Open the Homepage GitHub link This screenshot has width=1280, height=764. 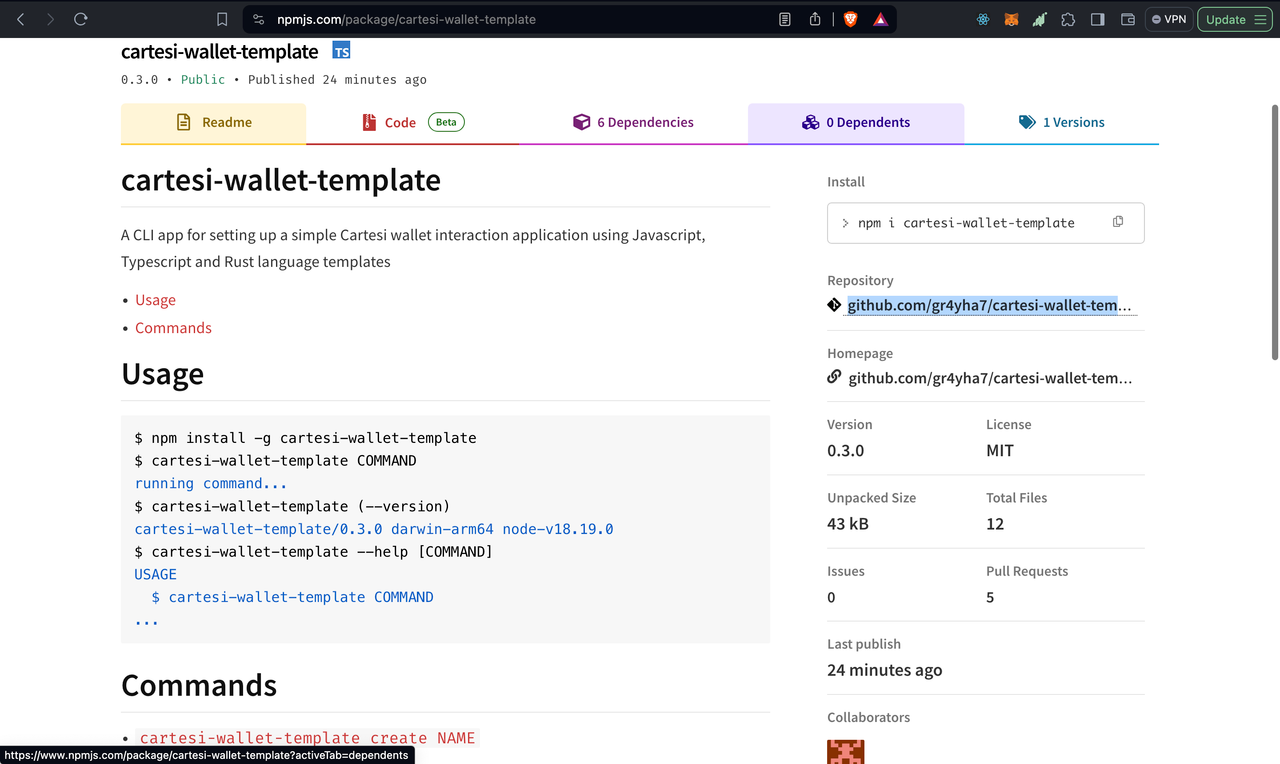(x=990, y=378)
